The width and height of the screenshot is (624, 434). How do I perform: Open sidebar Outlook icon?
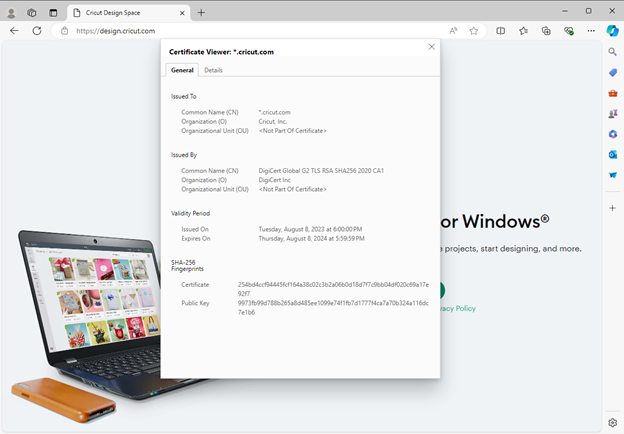coord(612,154)
